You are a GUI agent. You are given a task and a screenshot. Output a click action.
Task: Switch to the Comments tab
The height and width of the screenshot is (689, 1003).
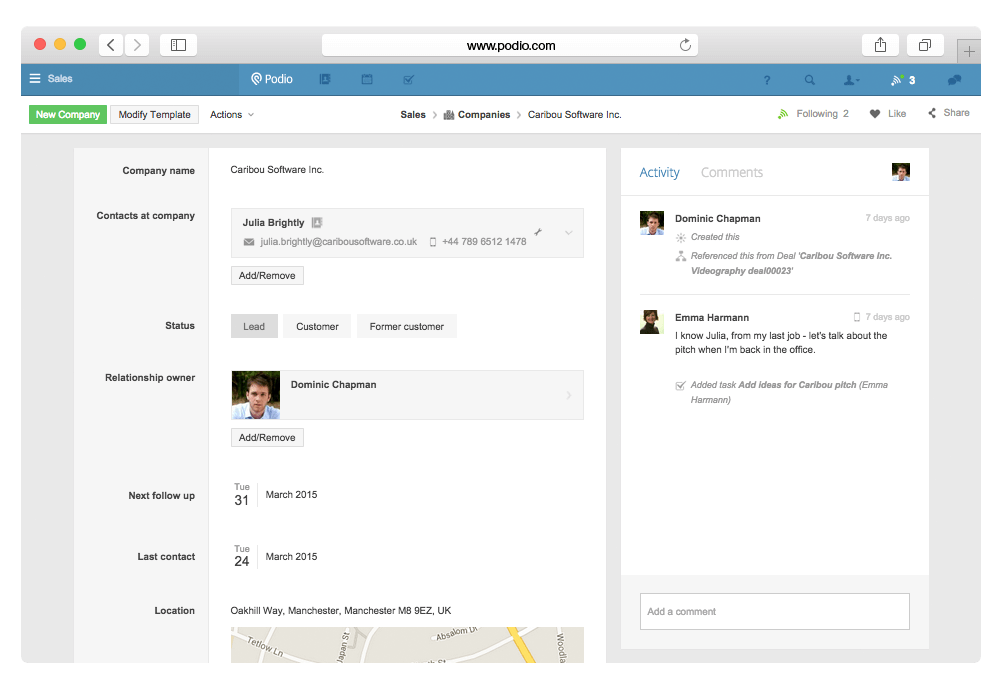pyautogui.click(x=732, y=172)
